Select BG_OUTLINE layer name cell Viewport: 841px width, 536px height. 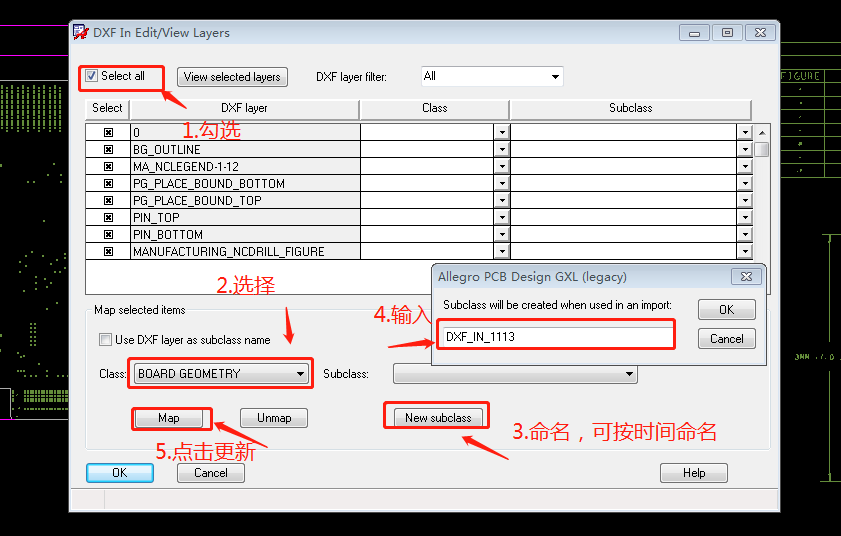pos(245,150)
